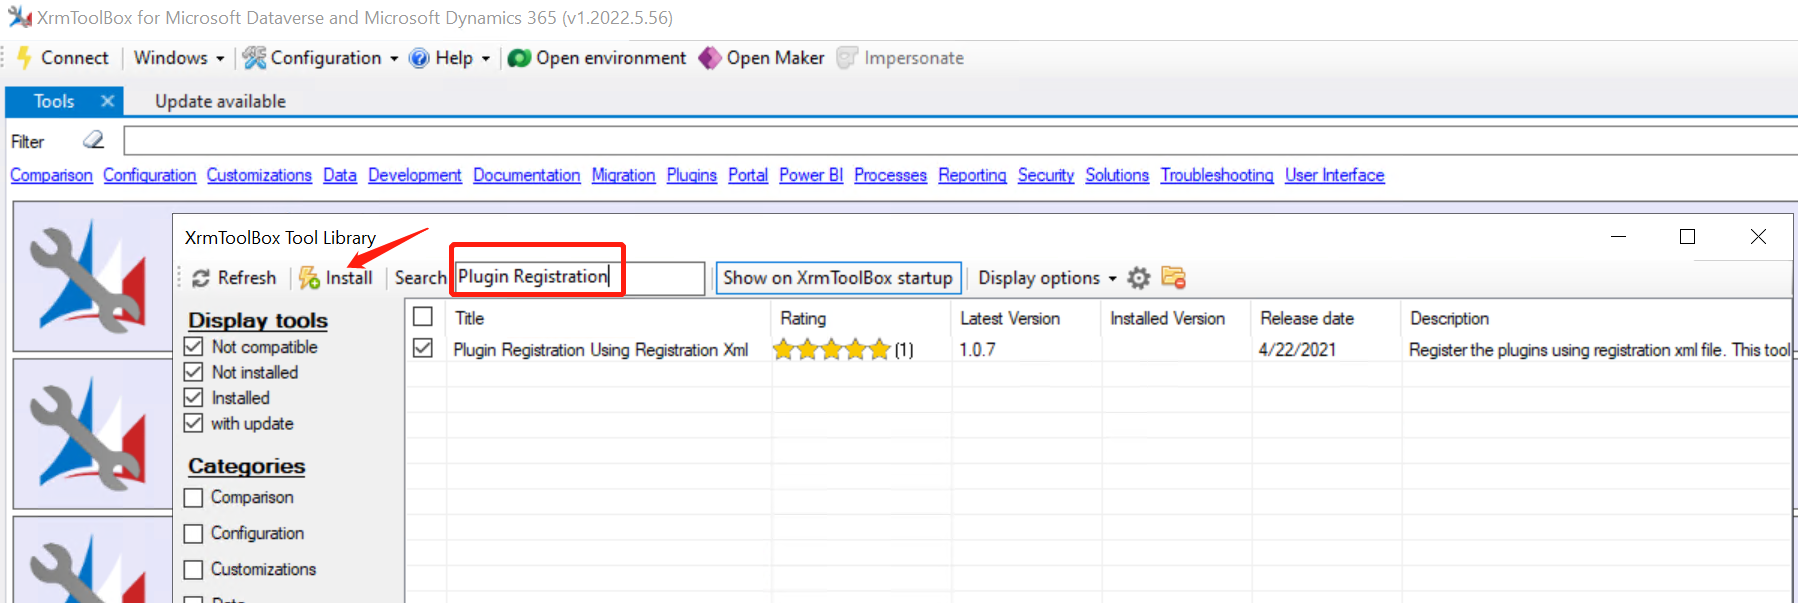Expand the Help dropdown arrow
Screen dimensions: 1798x603
pyautogui.click(x=486, y=59)
